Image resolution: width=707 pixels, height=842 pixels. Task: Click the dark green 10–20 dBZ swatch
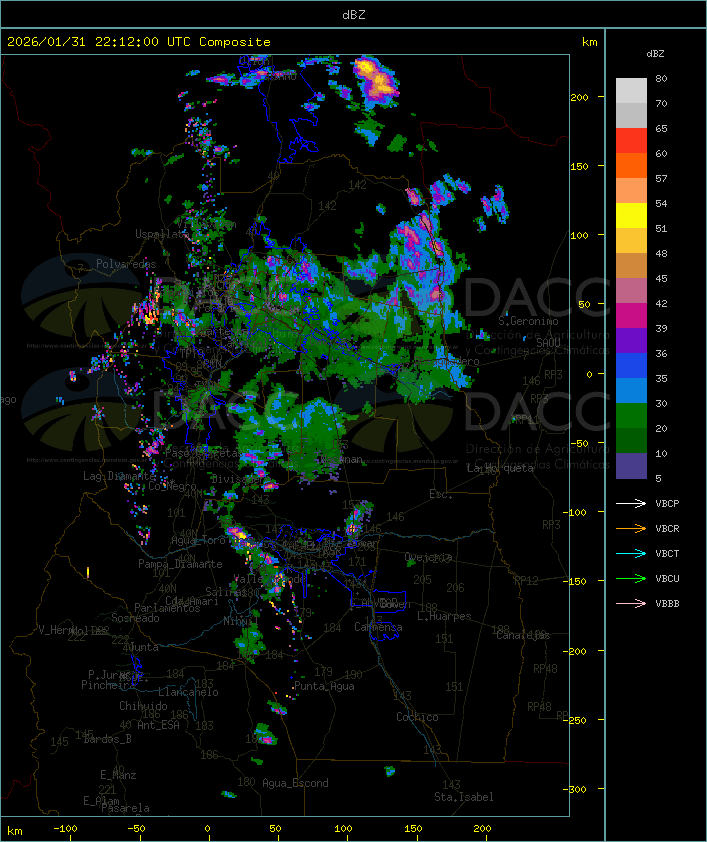[x=631, y=441]
